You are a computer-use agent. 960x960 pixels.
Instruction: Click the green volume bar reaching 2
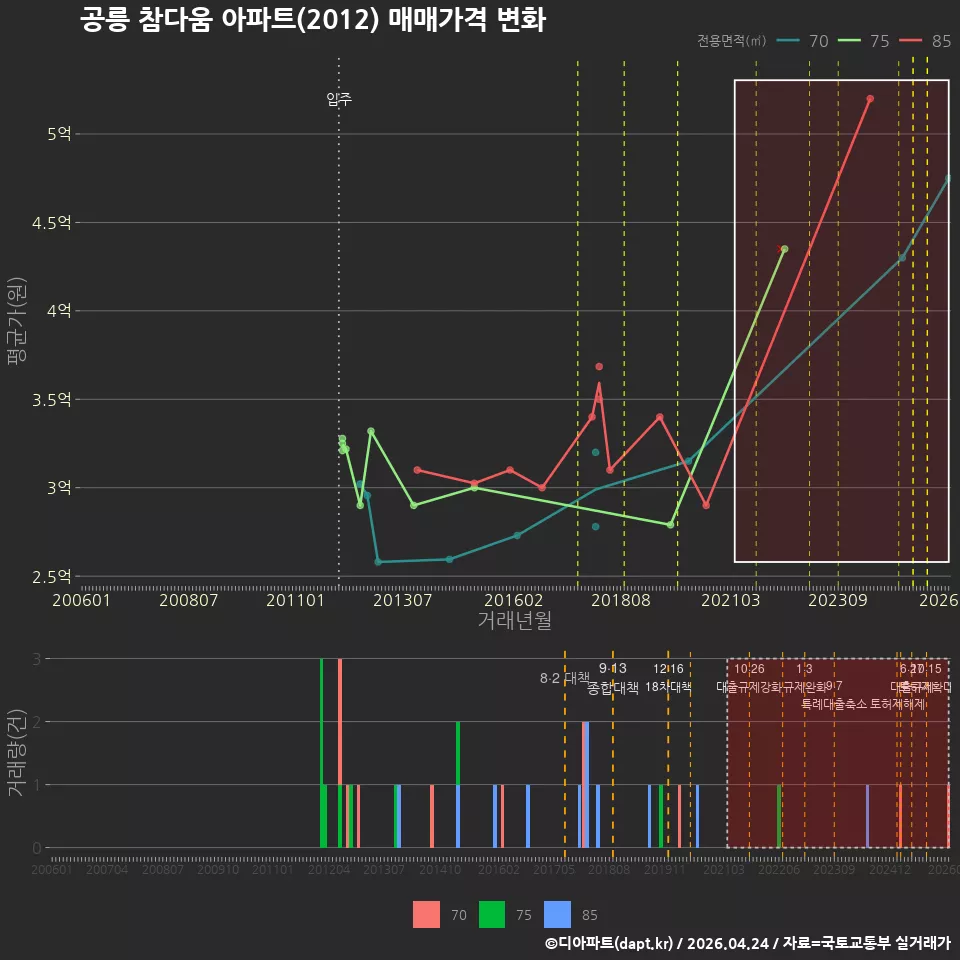pos(458,753)
